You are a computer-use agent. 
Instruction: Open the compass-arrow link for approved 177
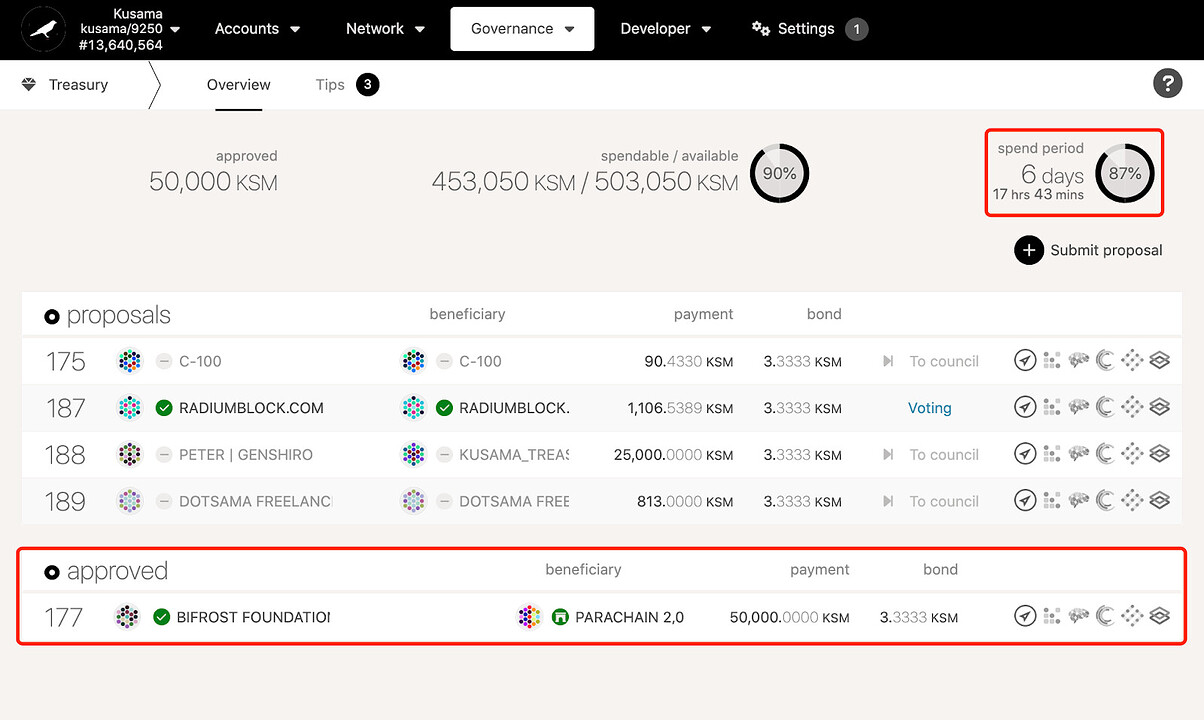(x=1025, y=616)
